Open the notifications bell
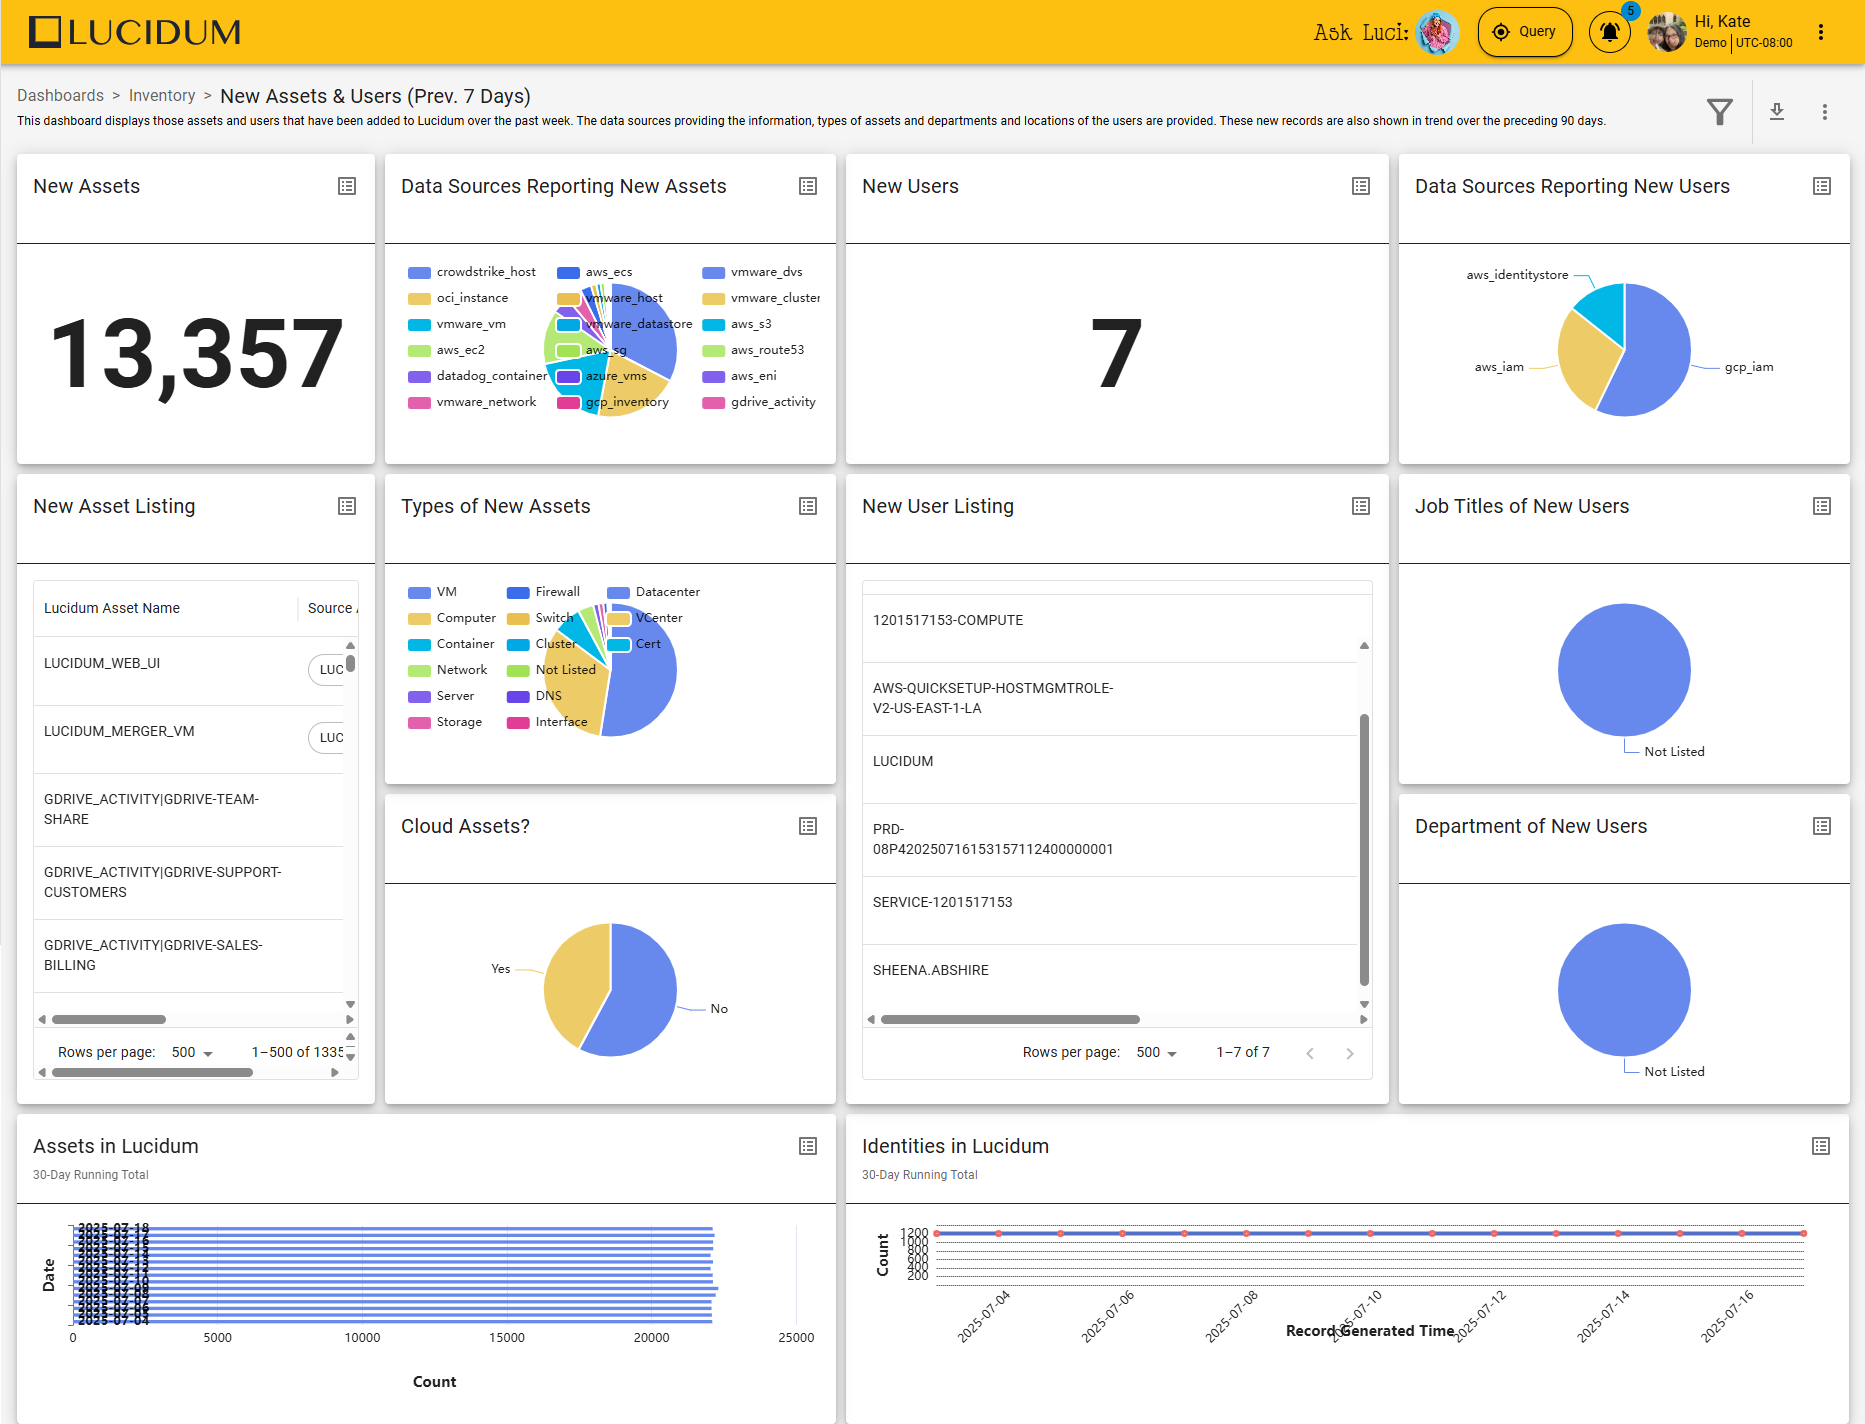 (x=1609, y=32)
